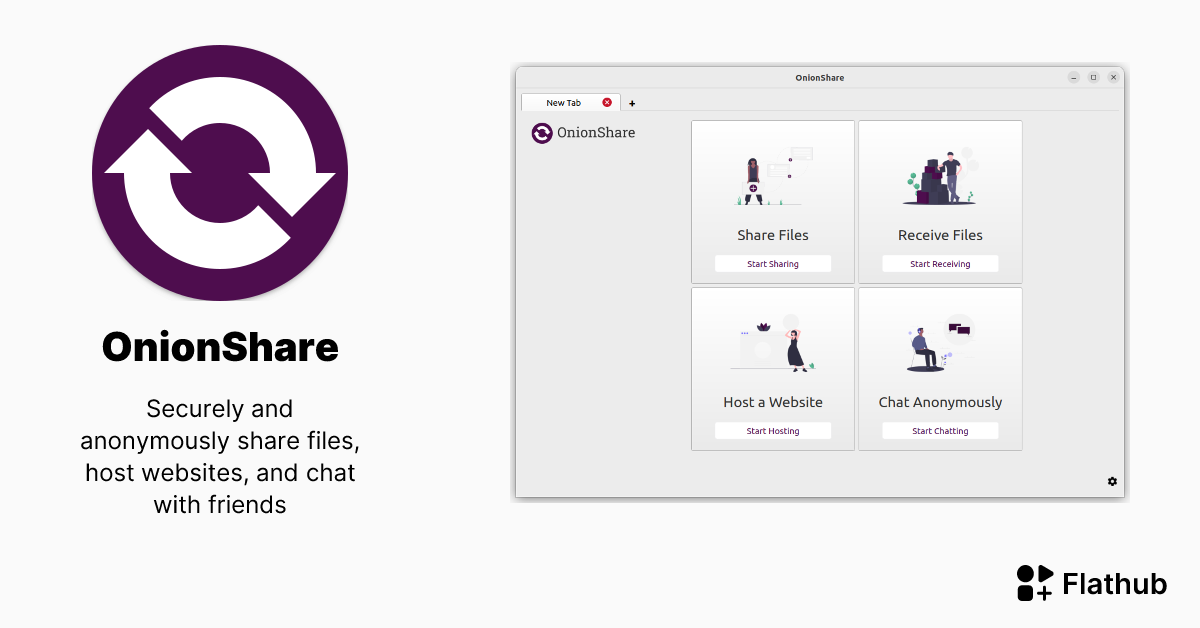
Task: Click the OnionShare title bar
Action: 820,77
